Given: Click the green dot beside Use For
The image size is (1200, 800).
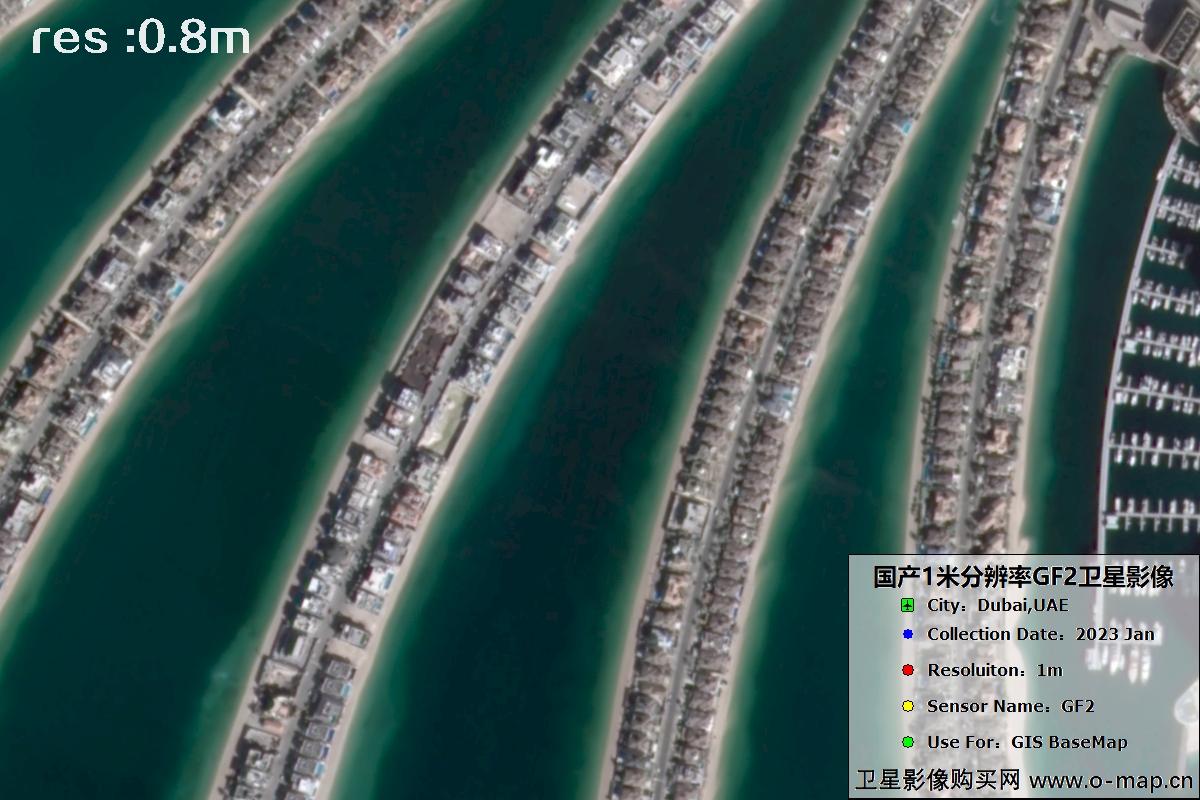Looking at the screenshot, I should point(907,742).
